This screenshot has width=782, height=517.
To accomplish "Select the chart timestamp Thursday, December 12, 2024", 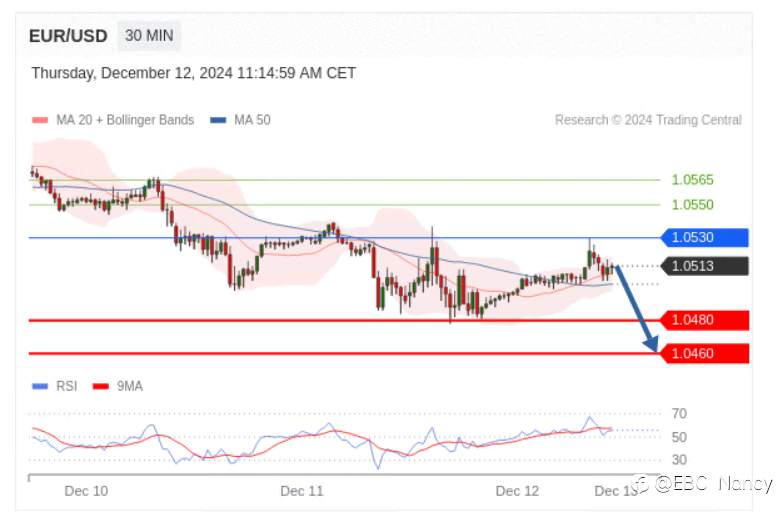I will (x=194, y=73).
